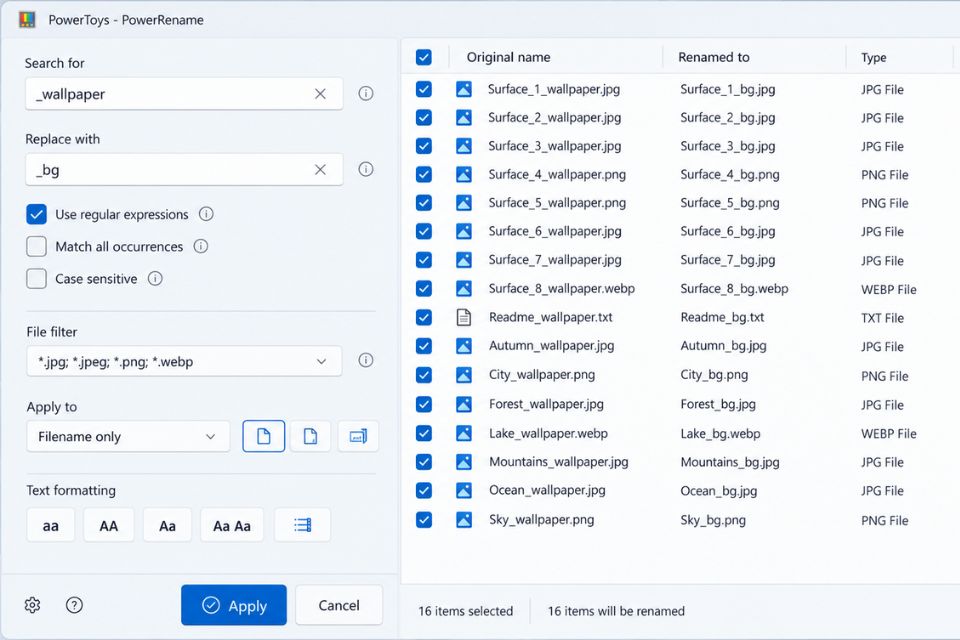Viewport: 960px width, 640px height.
Task: Click the Cancel button
Action: [x=339, y=605]
